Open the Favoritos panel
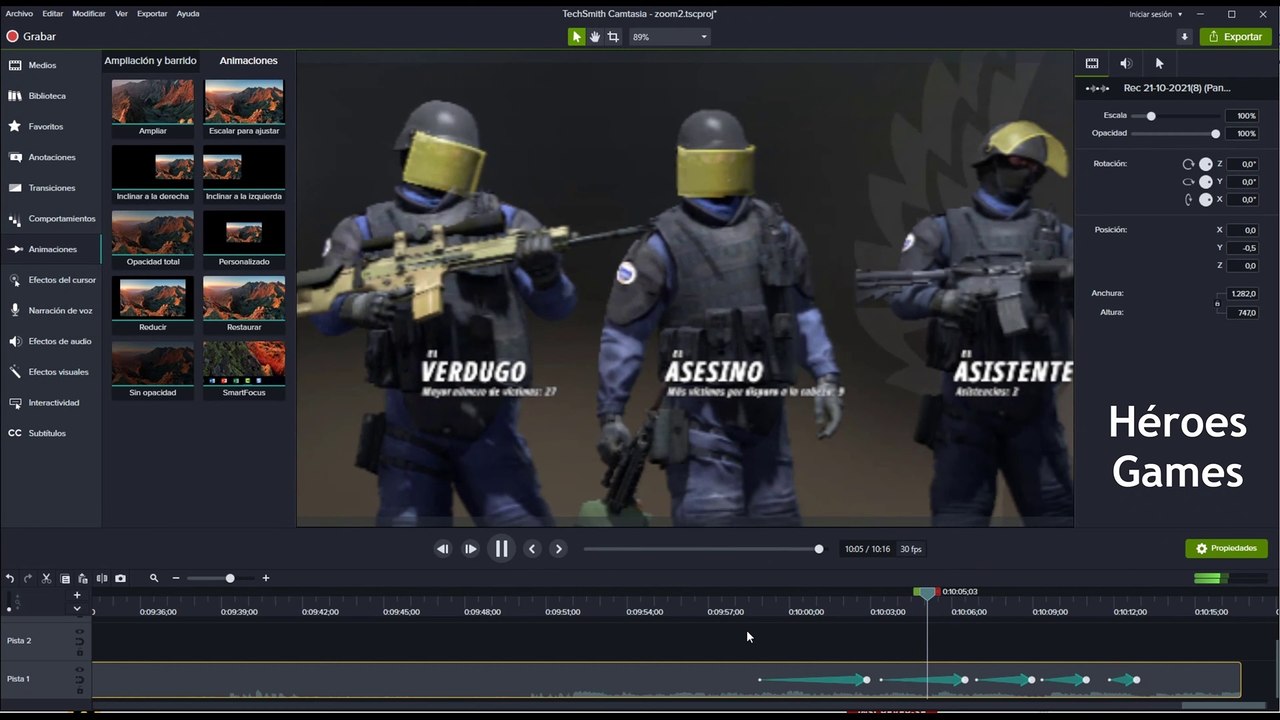1280x720 pixels. point(50,127)
